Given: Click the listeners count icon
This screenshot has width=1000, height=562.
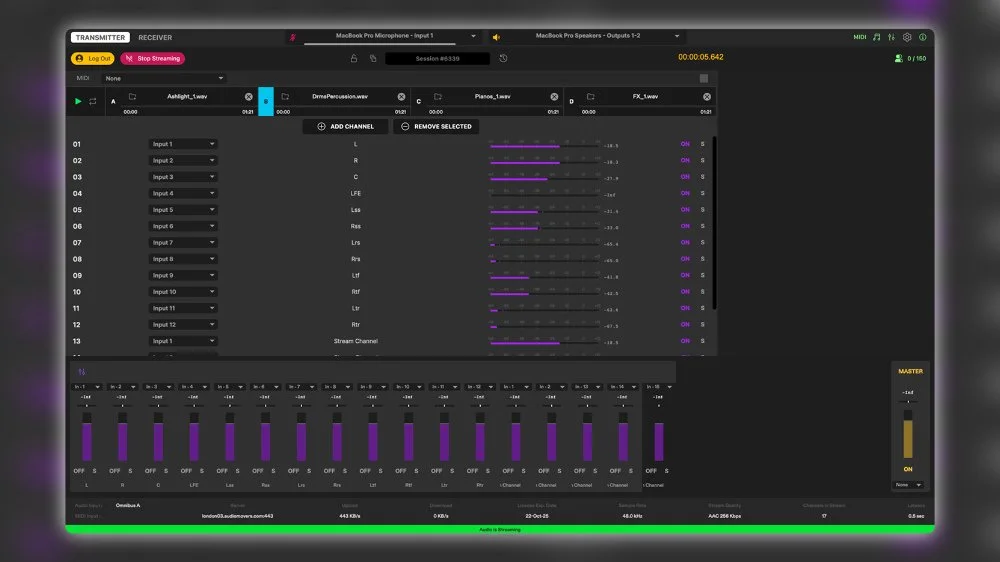Looking at the screenshot, I should point(899,58).
